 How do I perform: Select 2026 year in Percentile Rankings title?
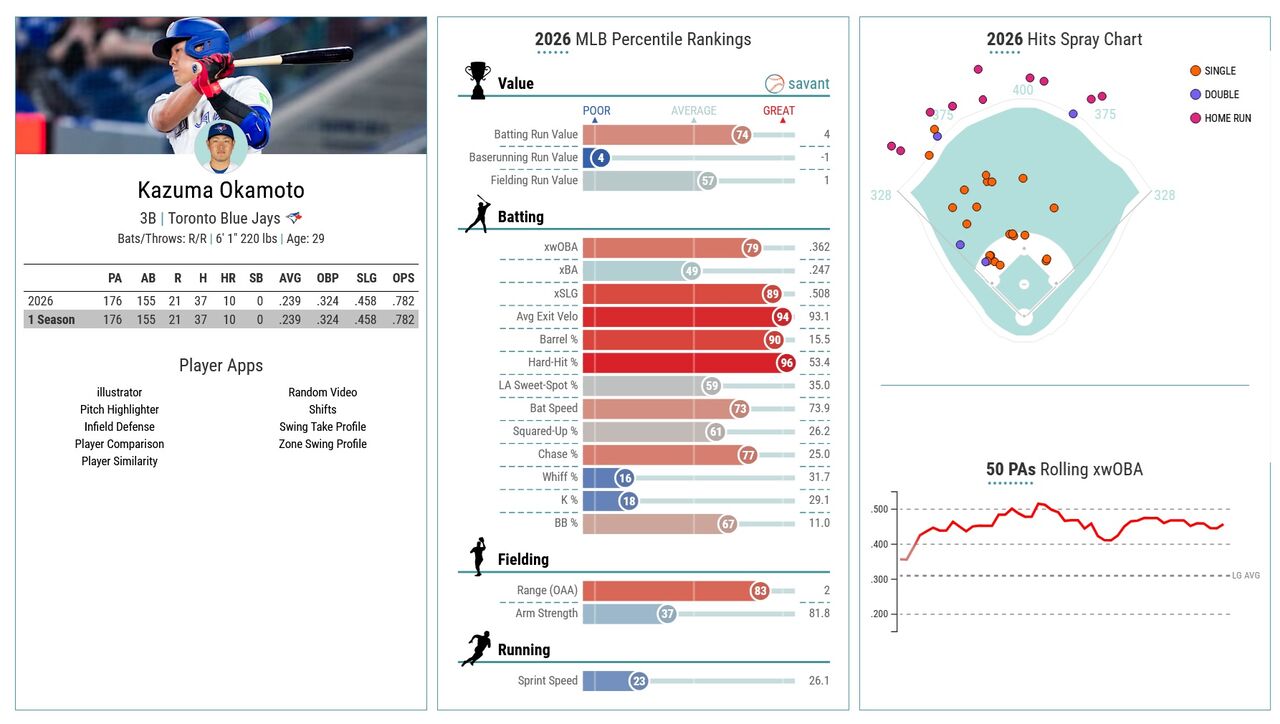pos(553,40)
